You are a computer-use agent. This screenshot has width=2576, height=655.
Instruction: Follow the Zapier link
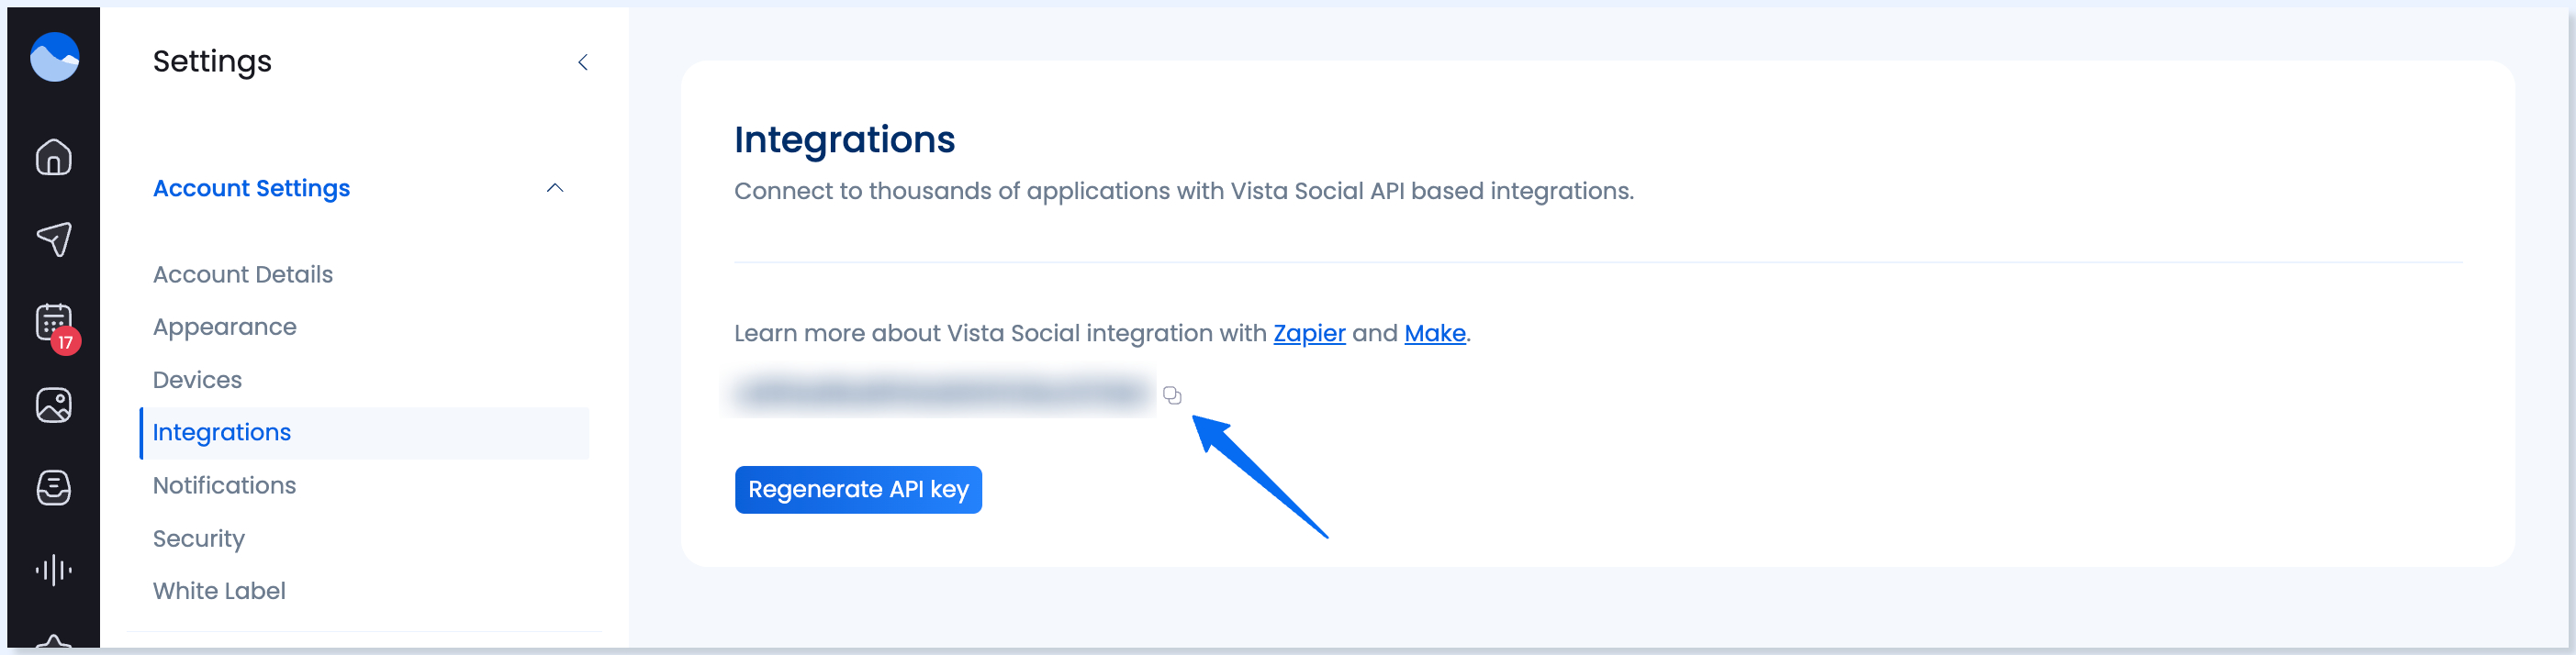coord(1309,333)
